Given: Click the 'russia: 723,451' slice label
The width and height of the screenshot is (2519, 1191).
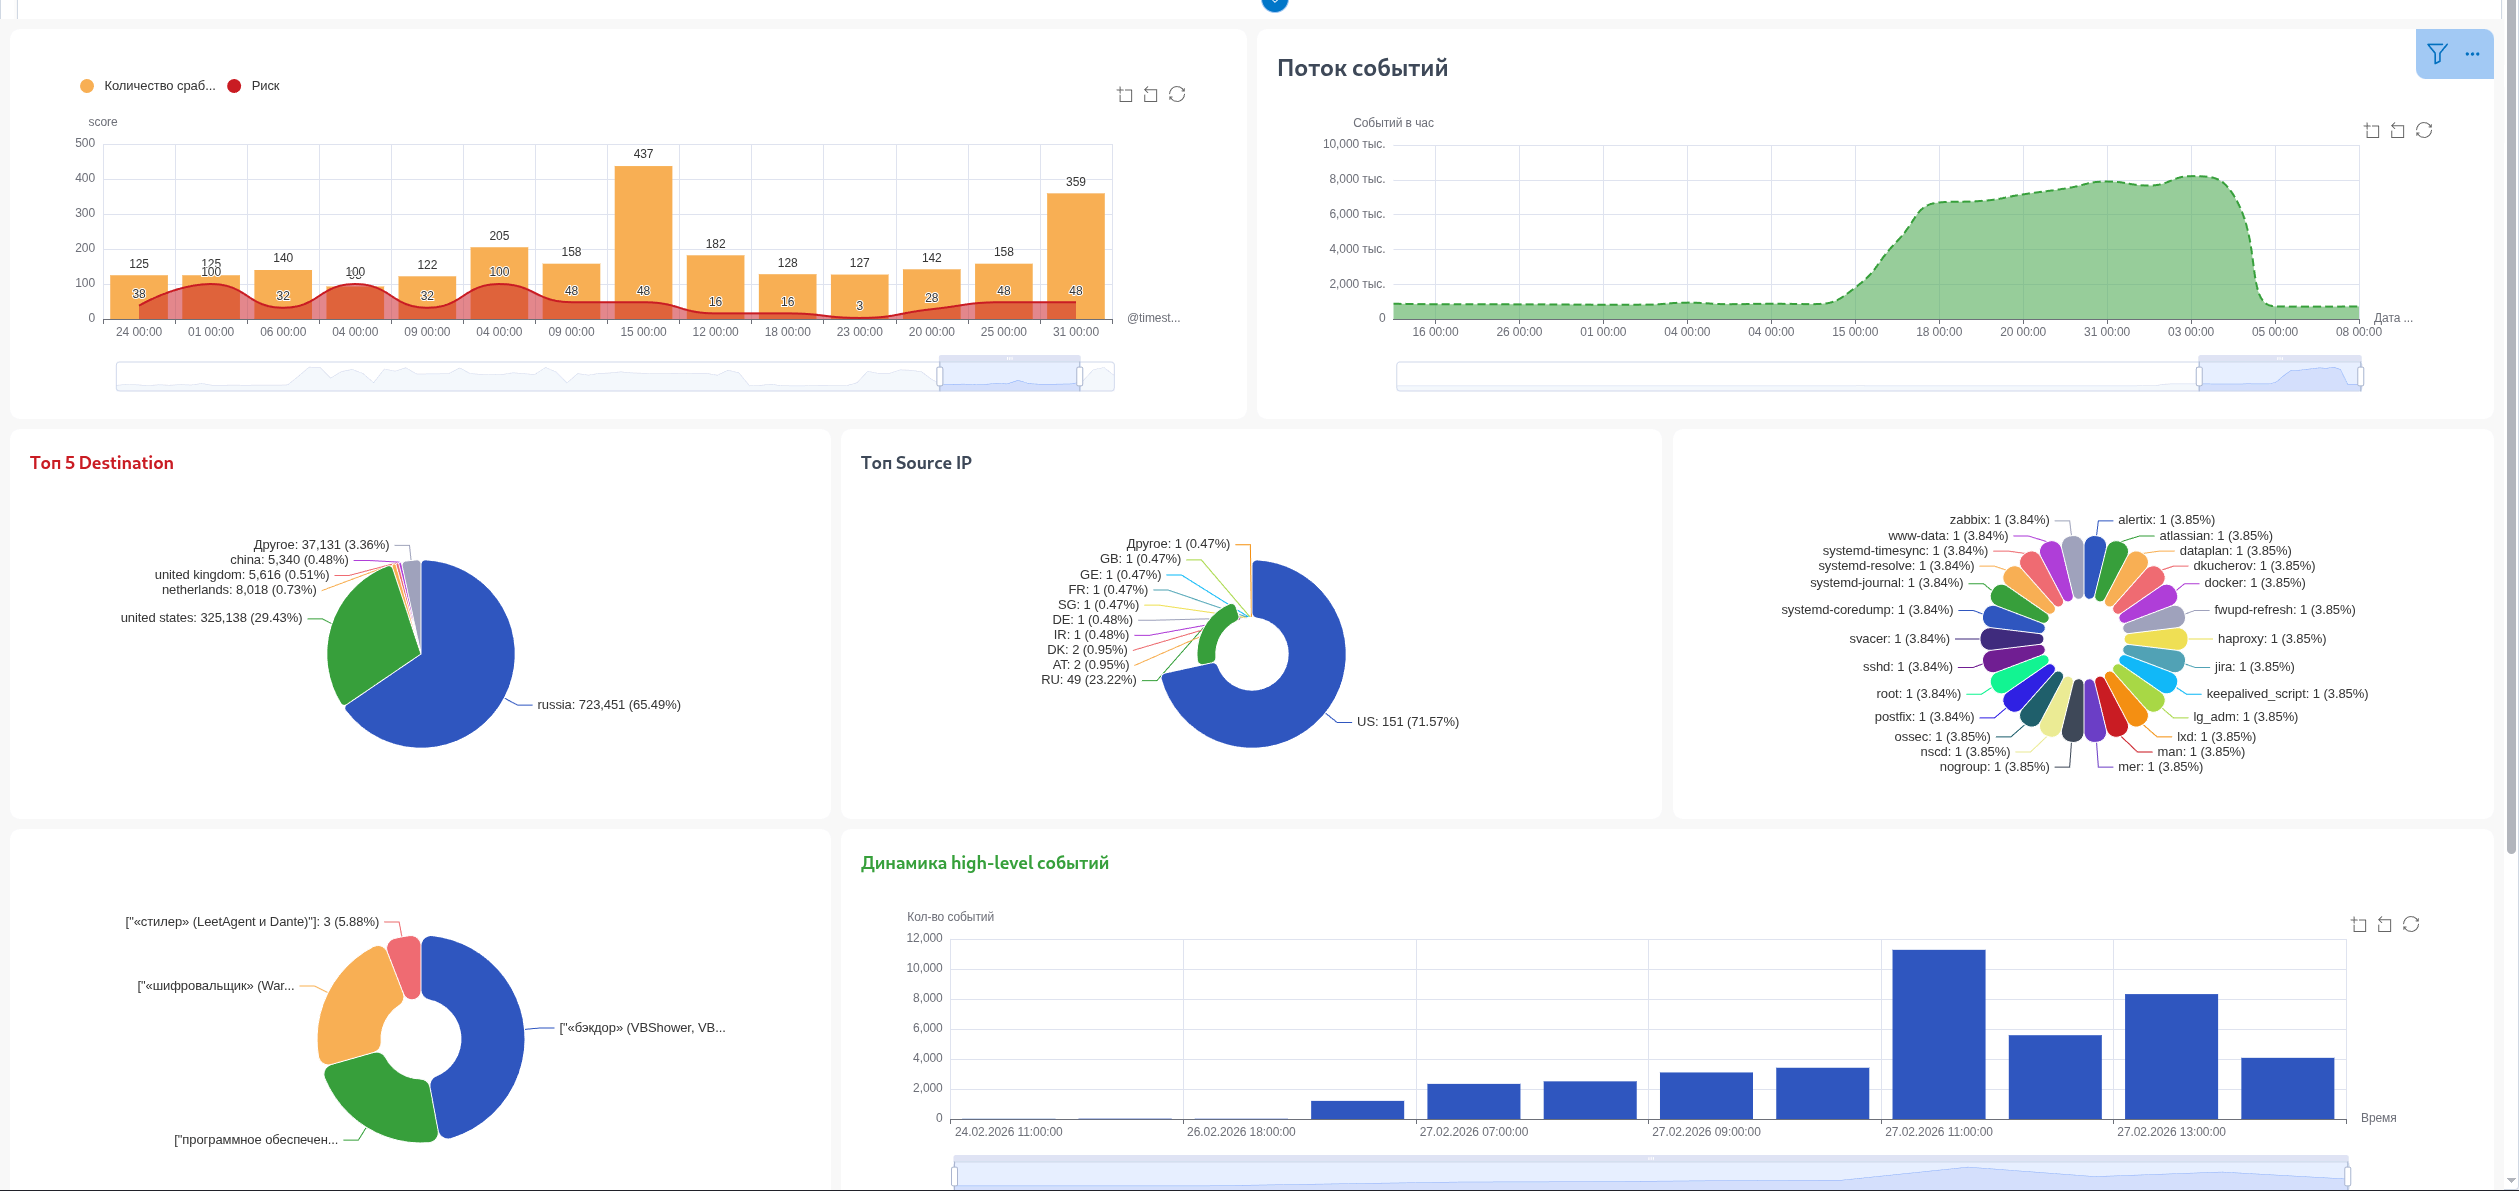Looking at the screenshot, I should [x=608, y=705].
